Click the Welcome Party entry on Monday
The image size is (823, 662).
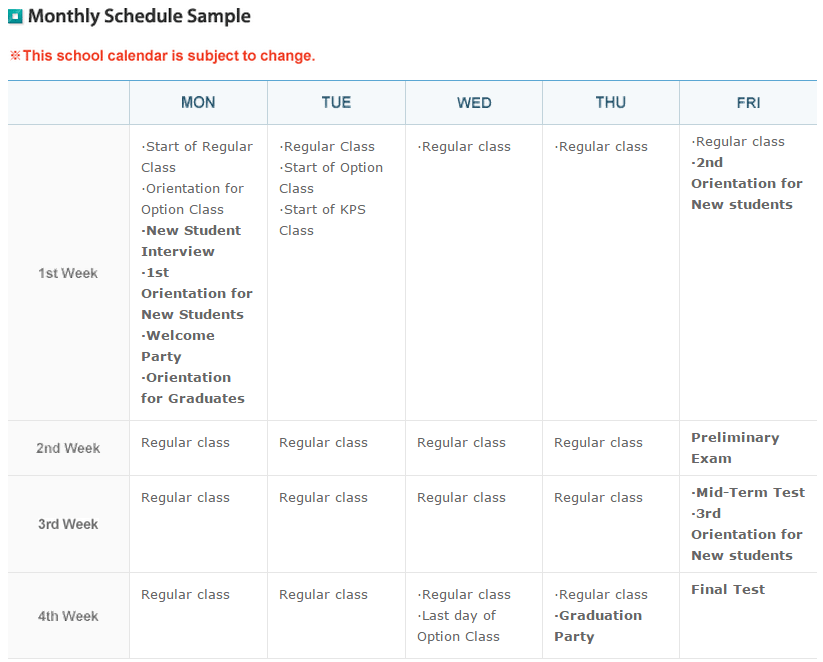click(178, 346)
